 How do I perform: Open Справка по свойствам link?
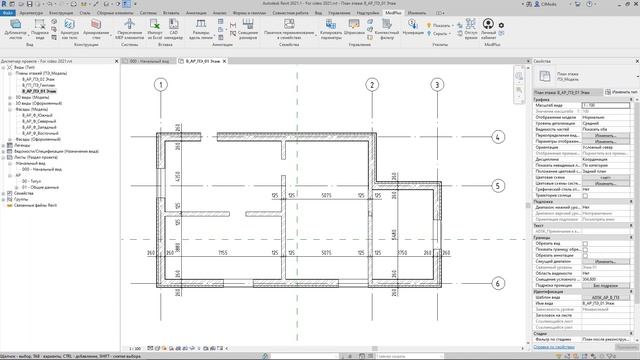tap(554, 347)
